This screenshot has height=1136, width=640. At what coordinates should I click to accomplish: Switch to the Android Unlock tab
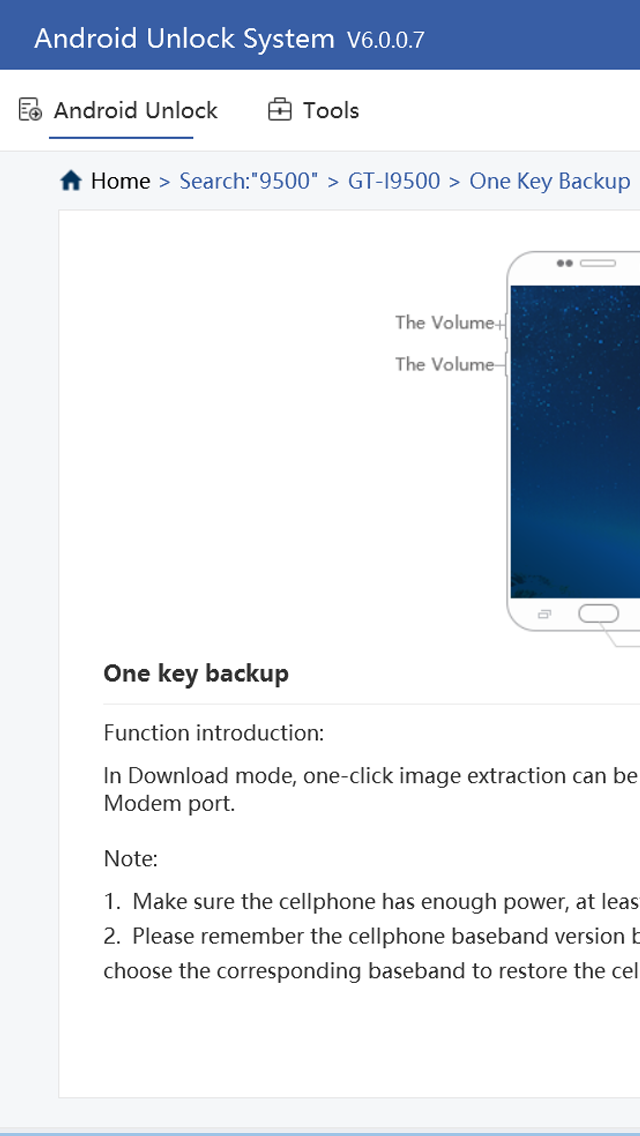[135, 110]
